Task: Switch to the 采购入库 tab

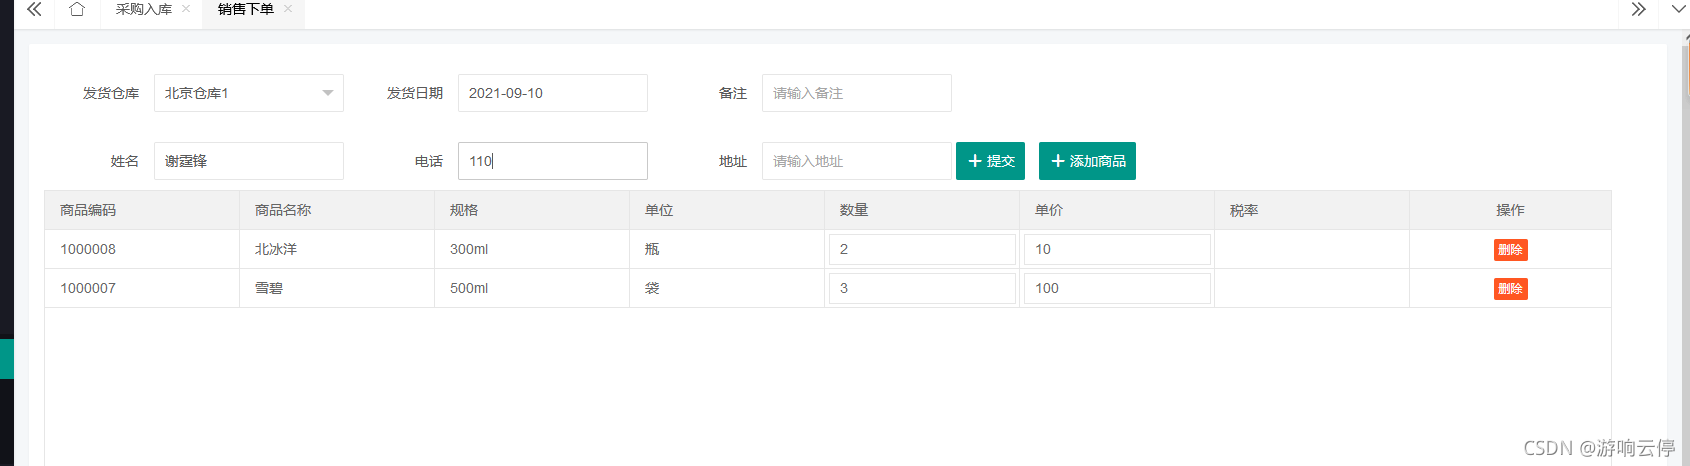Action: tap(144, 9)
